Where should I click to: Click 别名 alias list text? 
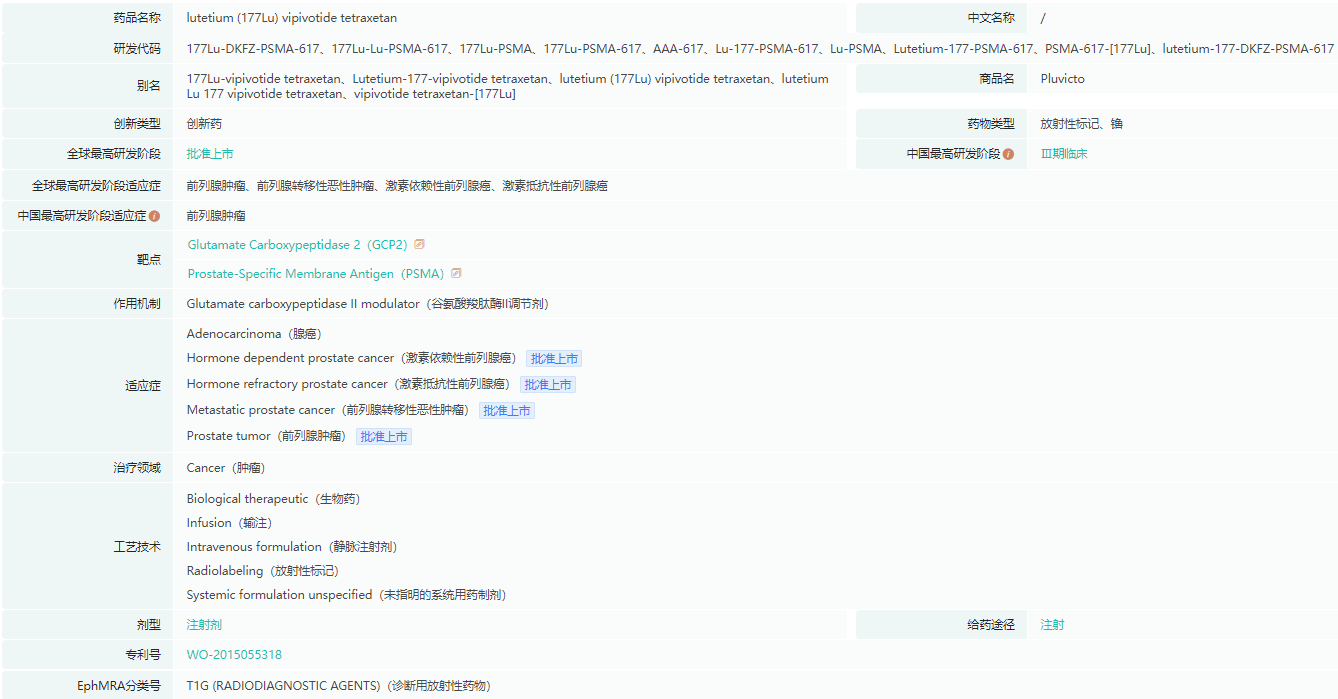(x=508, y=87)
